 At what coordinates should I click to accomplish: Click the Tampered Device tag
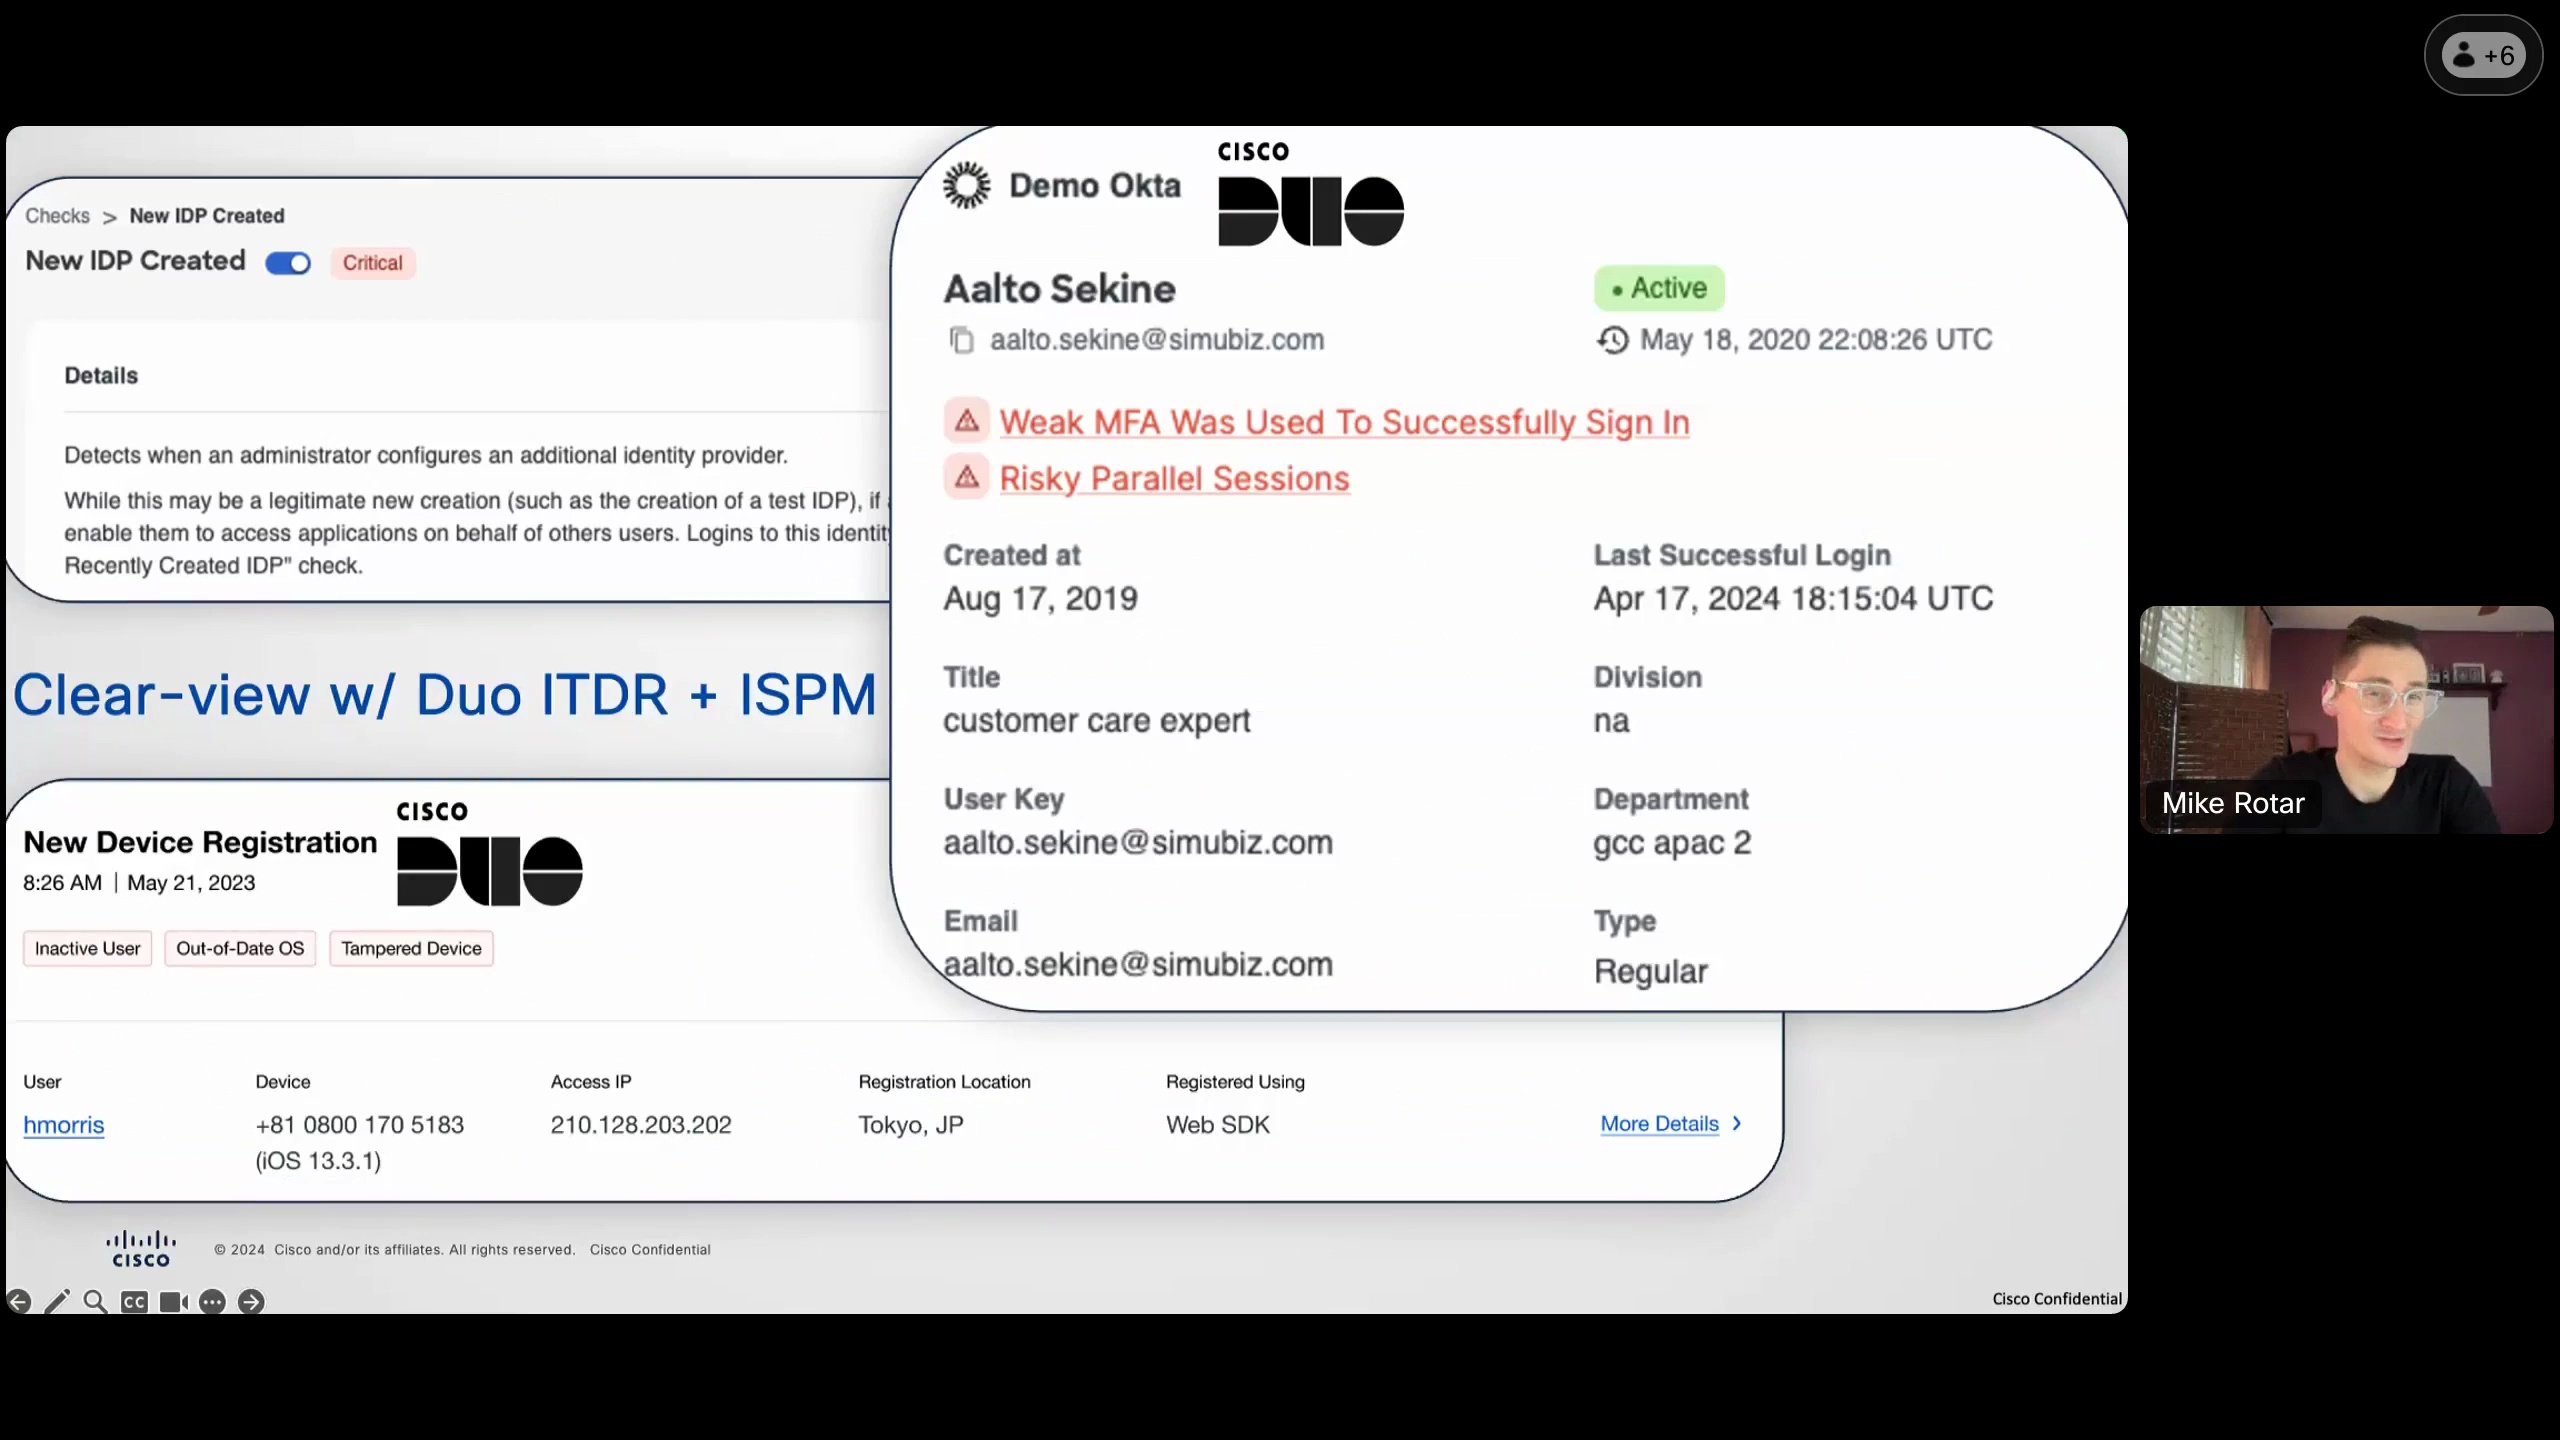[411, 948]
